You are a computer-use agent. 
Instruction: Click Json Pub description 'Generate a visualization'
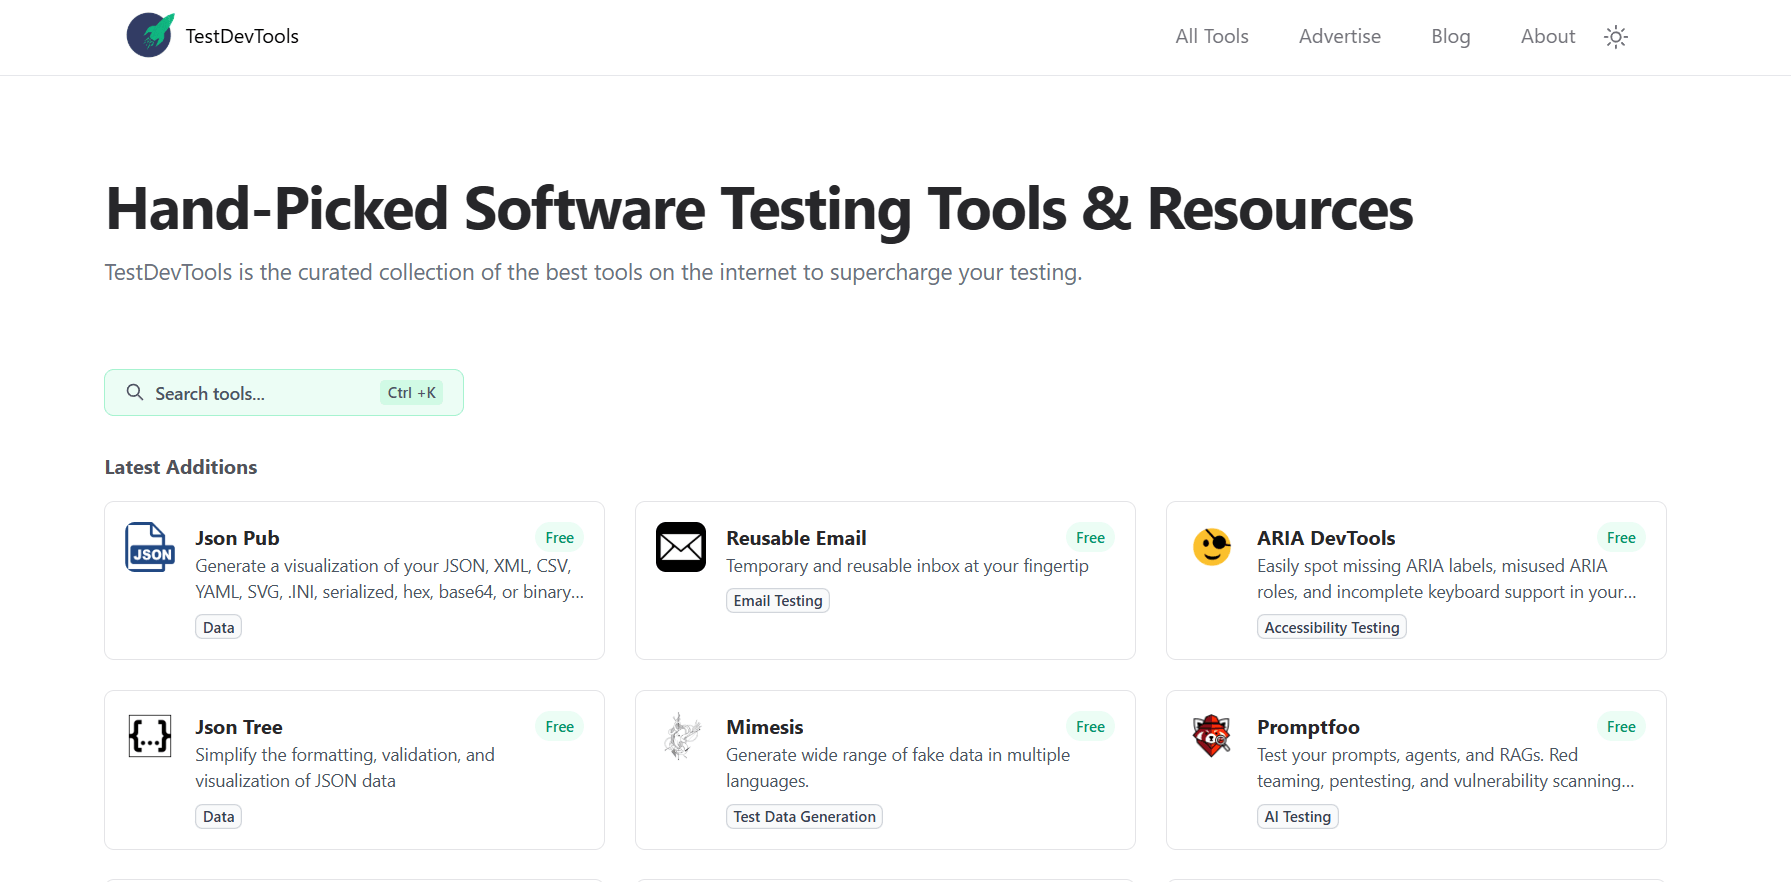click(x=389, y=579)
